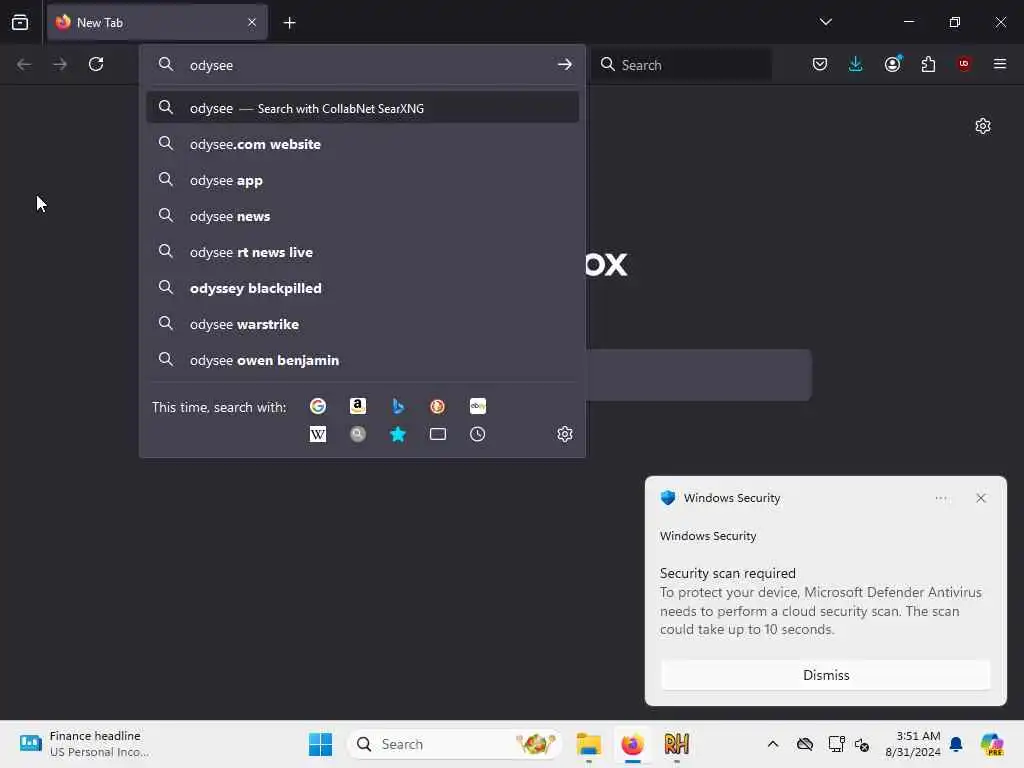Screen dimensions: 1024x768
Task: Search this time with Bing
Action: pos(398,406)
